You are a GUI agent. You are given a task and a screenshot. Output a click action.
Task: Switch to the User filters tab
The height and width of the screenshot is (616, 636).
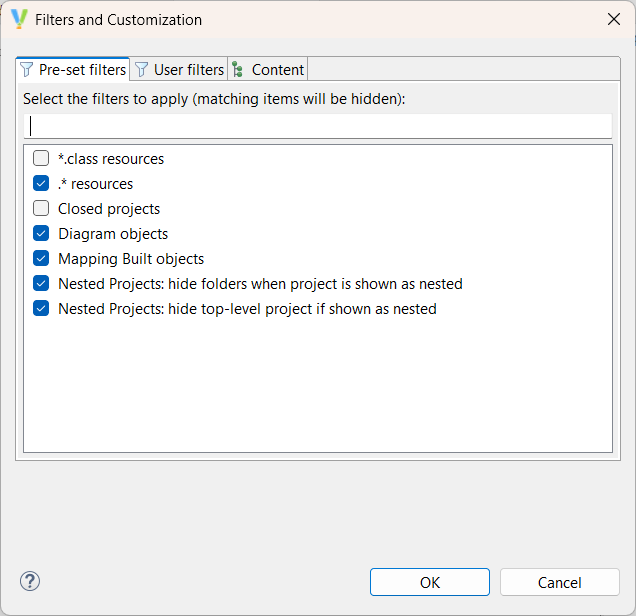(x=188, y=70)
